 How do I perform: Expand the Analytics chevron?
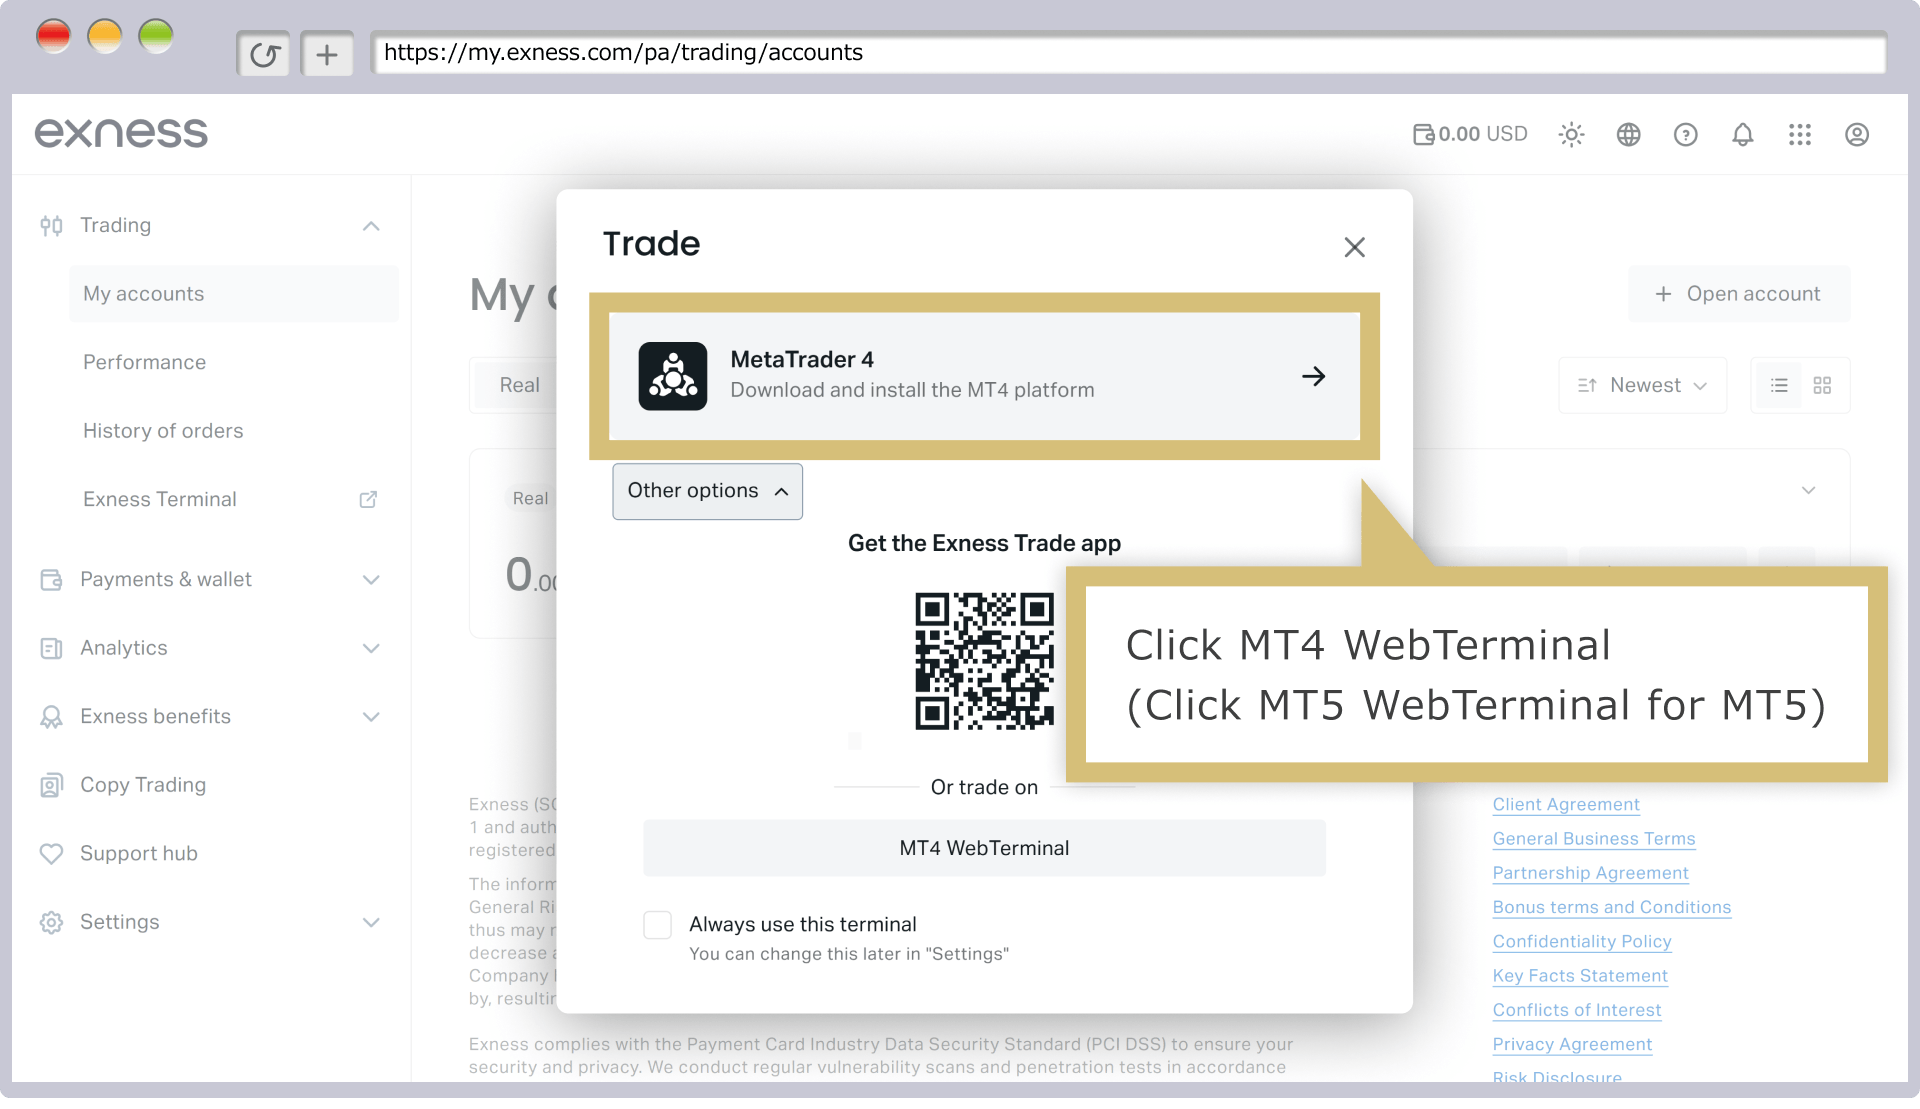coord(371,649)
